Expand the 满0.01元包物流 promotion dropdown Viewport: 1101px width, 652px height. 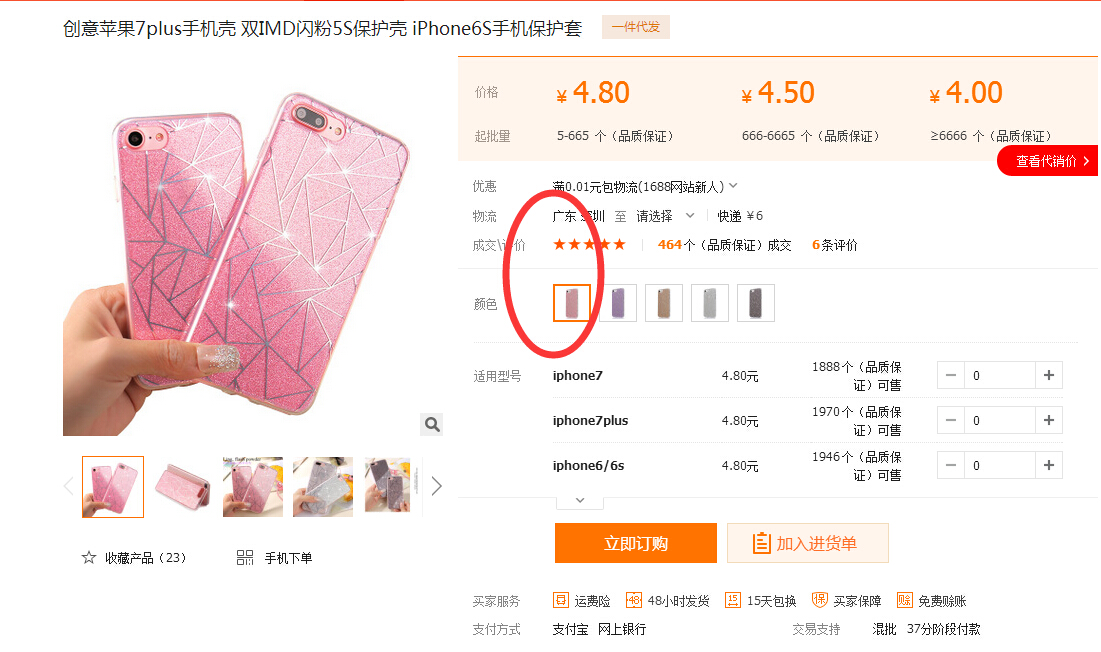[733, 186]
